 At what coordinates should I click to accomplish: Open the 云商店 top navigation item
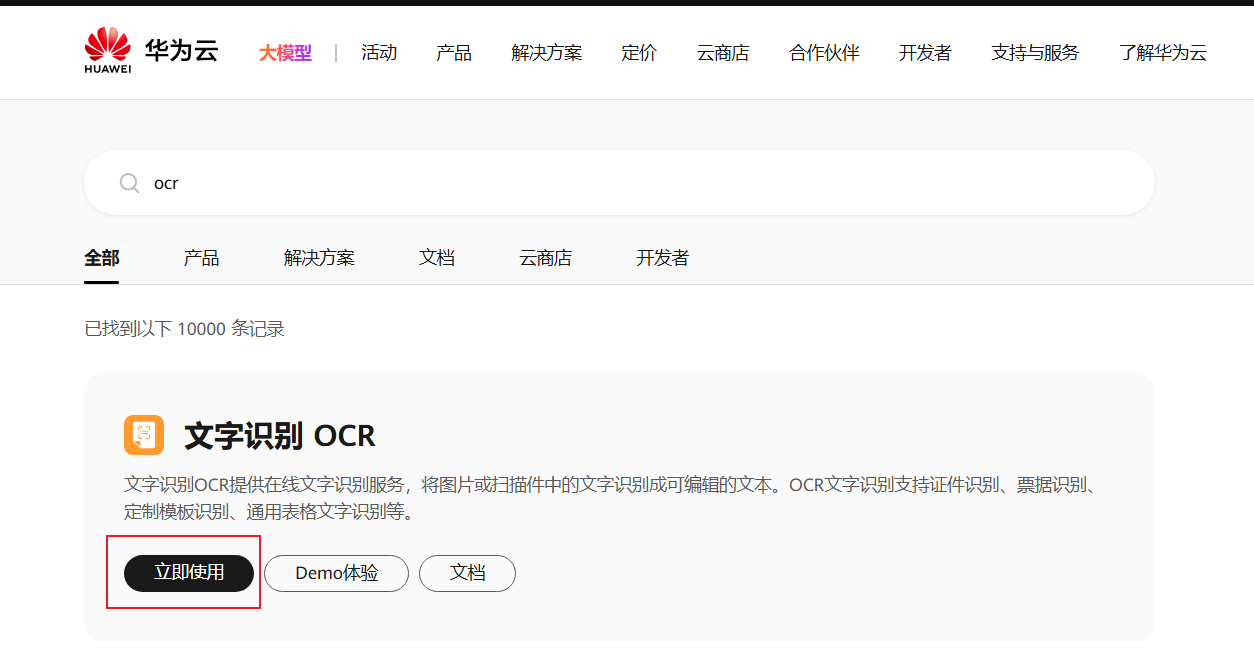(723, 53)
